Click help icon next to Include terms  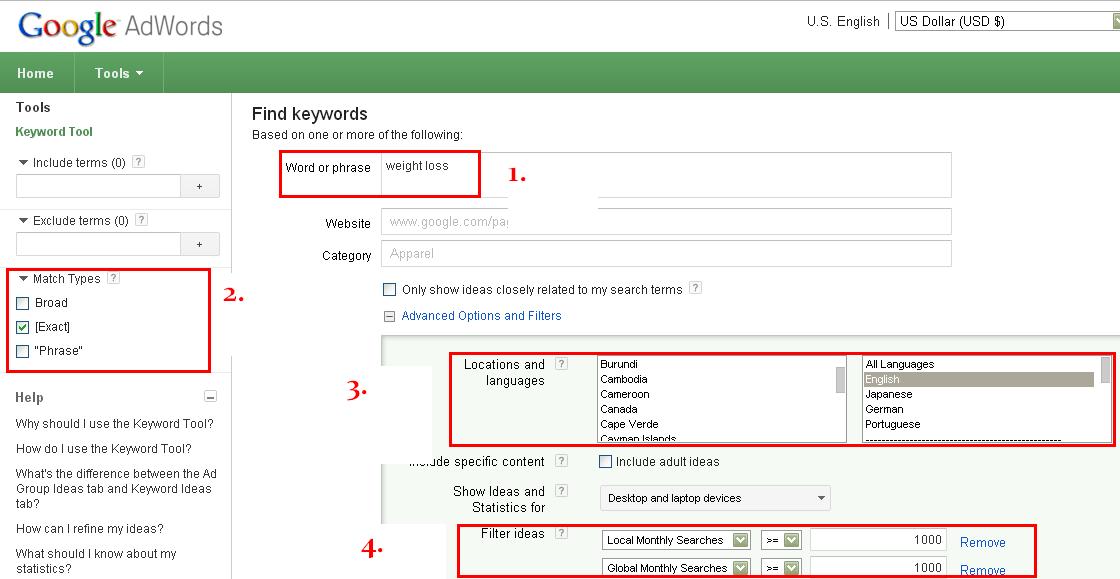pos(138,162)
